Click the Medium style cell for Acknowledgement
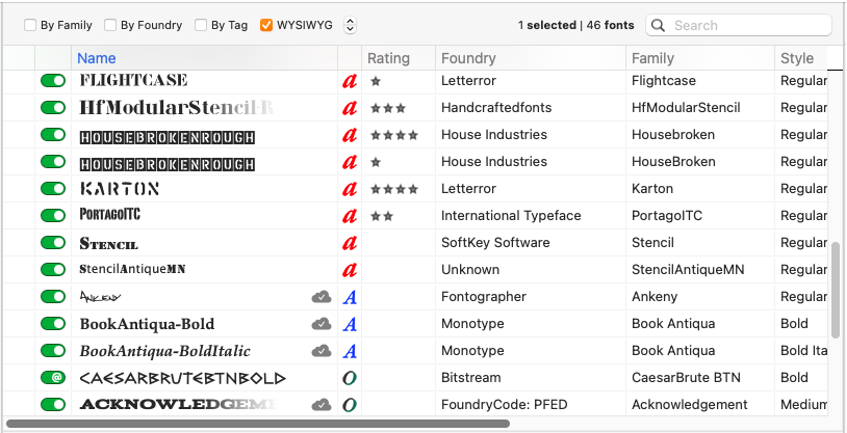The image size is (847, 433). (x=804, y=405)
